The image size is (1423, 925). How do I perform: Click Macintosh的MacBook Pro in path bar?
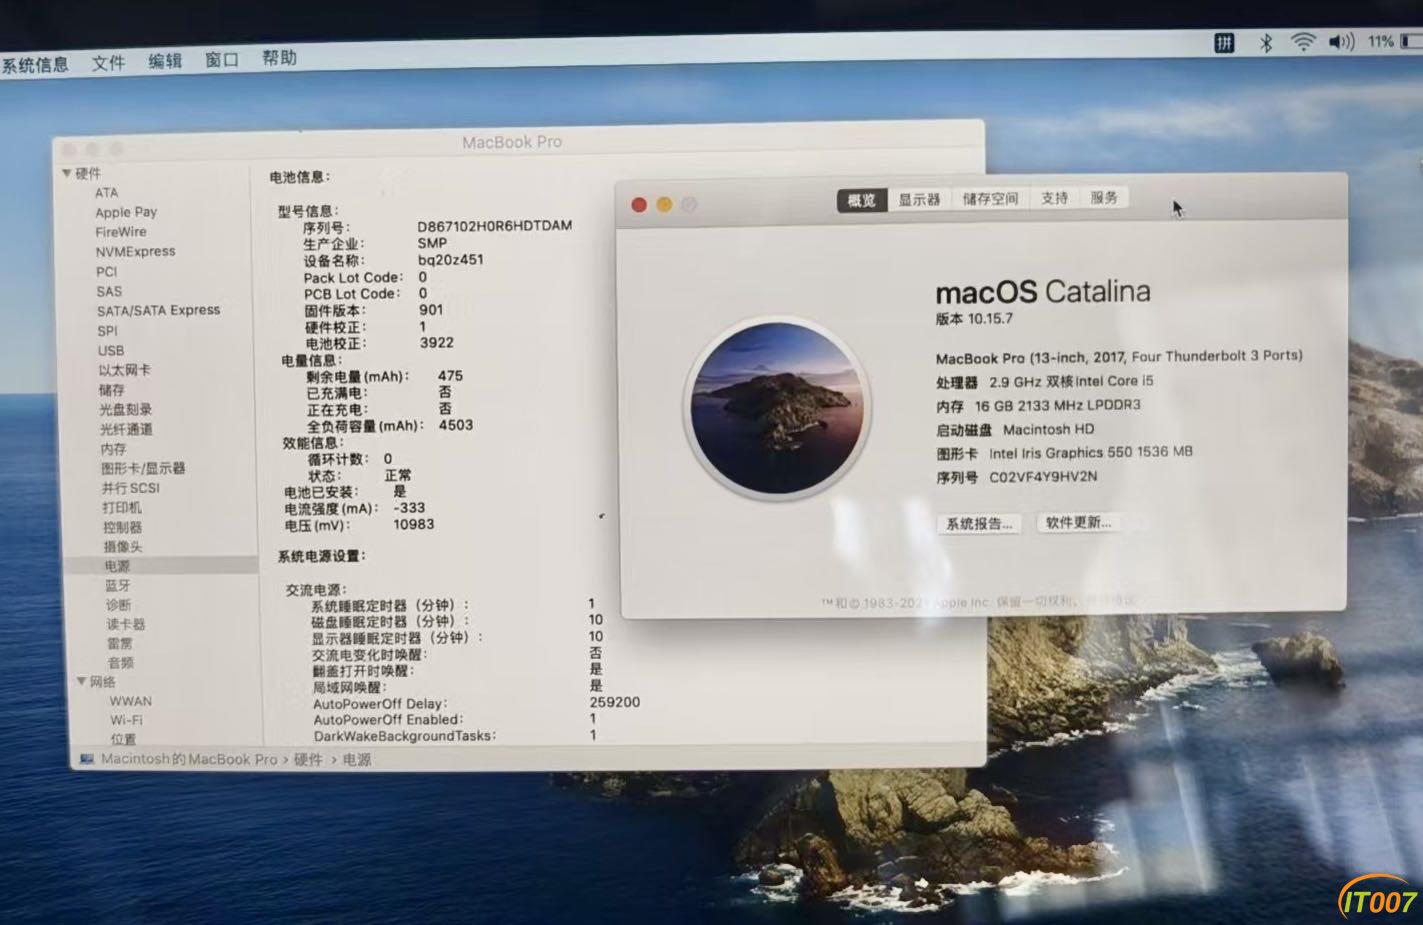tap(189, 759)
